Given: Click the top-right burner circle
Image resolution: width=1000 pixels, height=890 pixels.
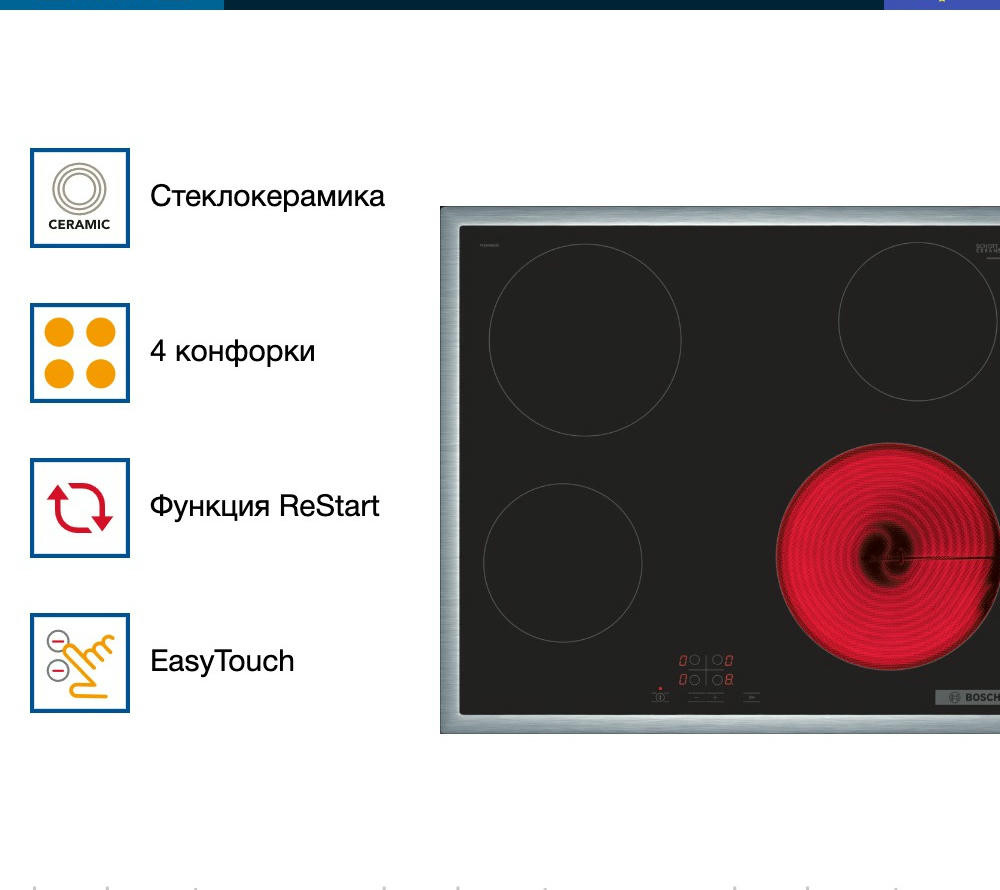Looking at the screenshot, I should tap(918, 320).
